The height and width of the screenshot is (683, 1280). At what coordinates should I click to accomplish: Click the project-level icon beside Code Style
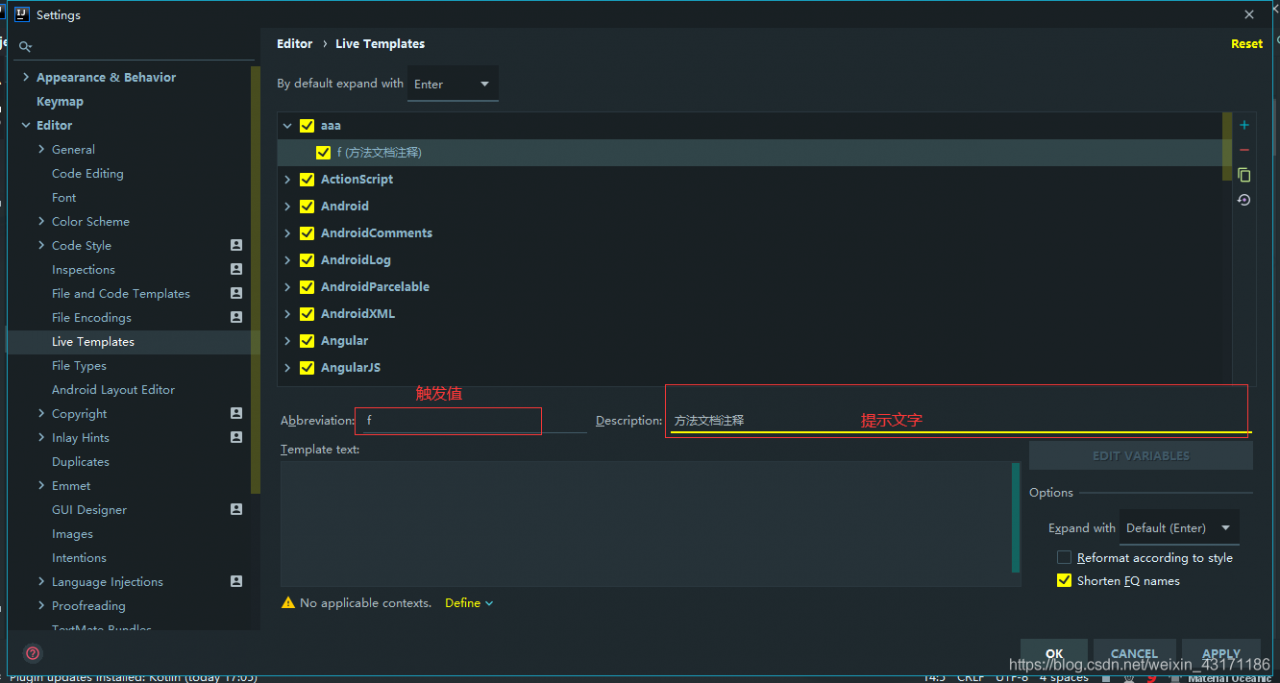point(236,245)
